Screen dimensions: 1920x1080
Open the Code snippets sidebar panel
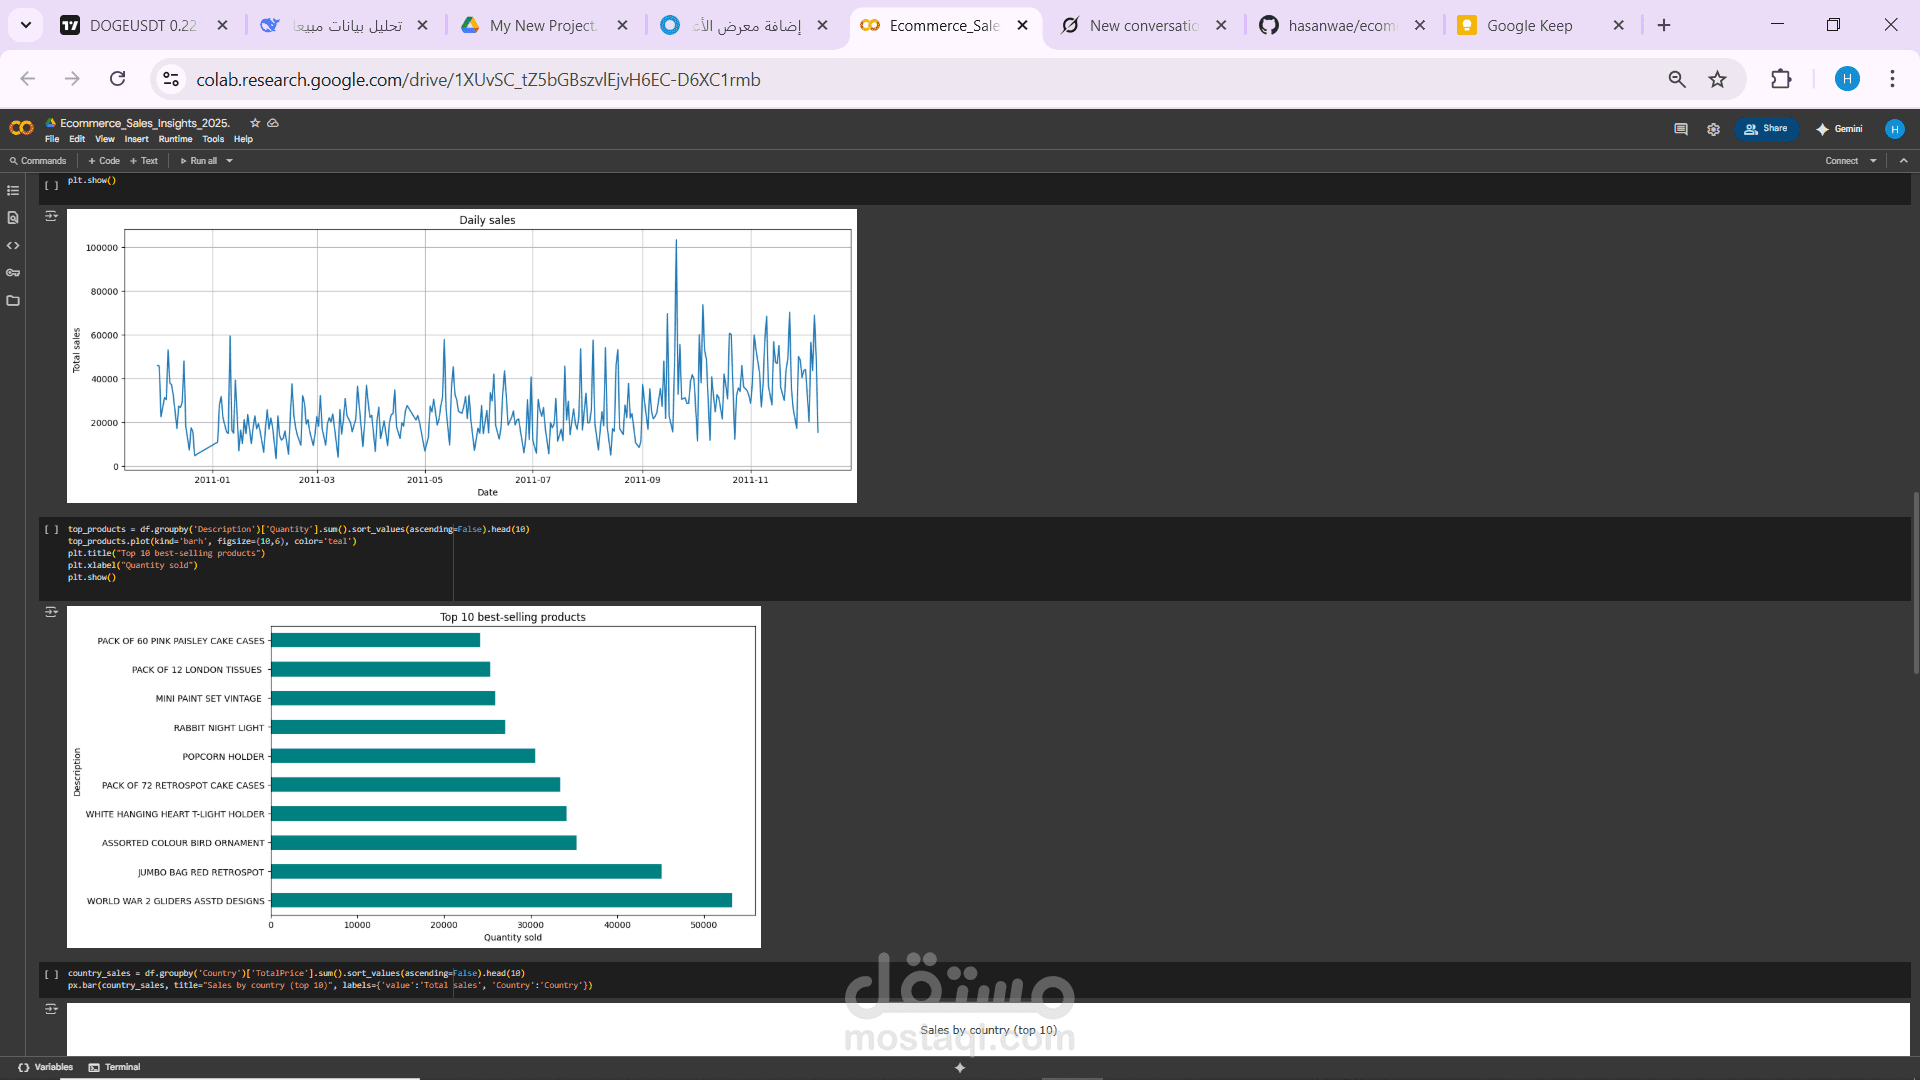[x=13, y=246]
